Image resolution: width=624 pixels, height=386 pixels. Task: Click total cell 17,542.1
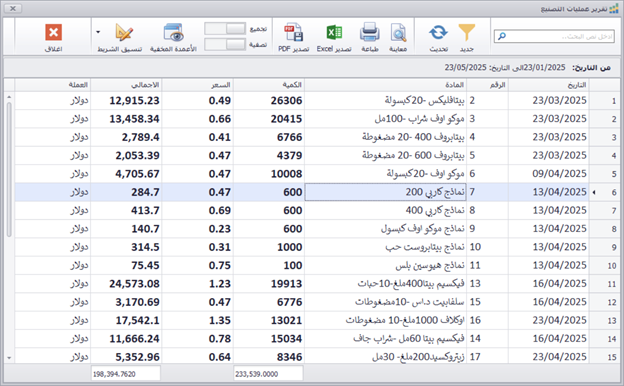point(126,320)
